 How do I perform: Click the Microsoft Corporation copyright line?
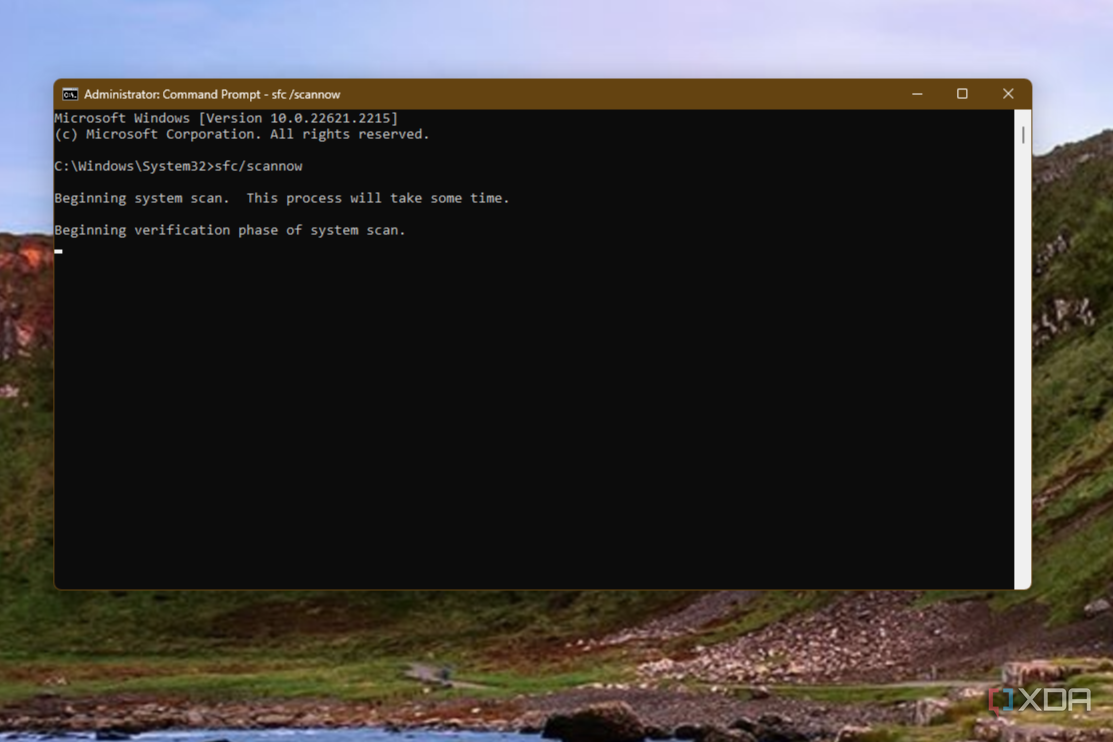[x=242, y=134]
